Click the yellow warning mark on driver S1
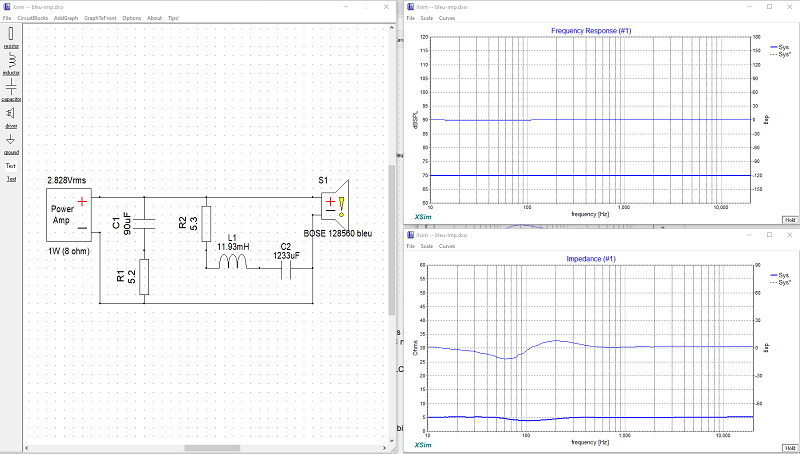Screen dimensions: 800x454 [x=341, y=207]
